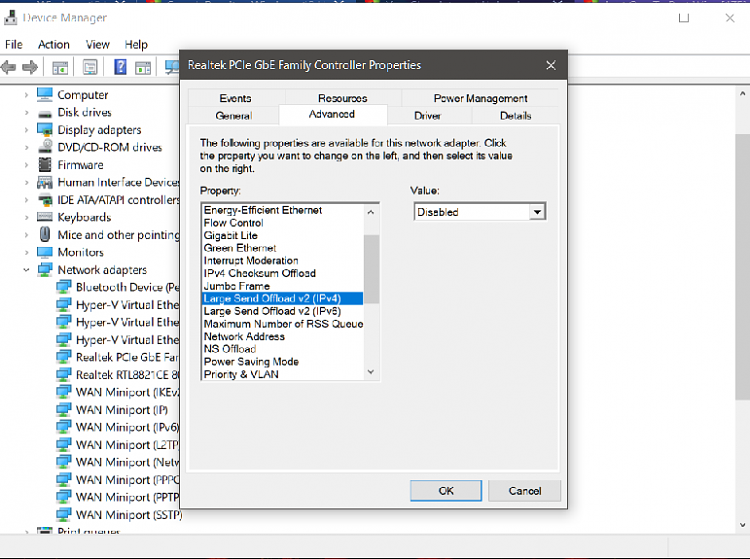Viewport: 750px width, 559px height.
Task: Open the Help menu
Action: pyautogui.click(x=136, y=44)
